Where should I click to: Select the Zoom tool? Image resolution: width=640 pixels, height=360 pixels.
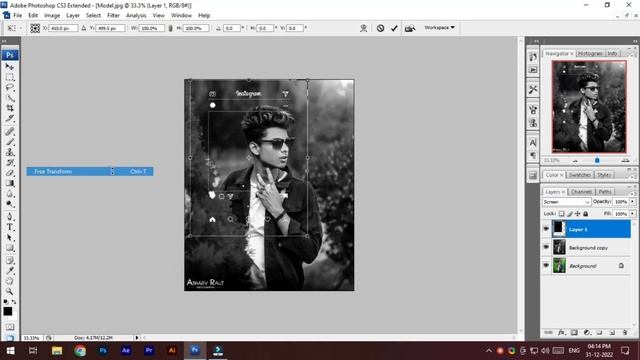(x=9, y=291)
